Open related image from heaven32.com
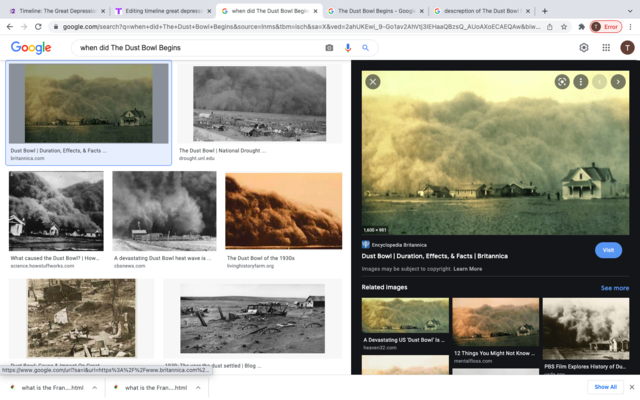The image size is (640, 400). tap(405, 316)
